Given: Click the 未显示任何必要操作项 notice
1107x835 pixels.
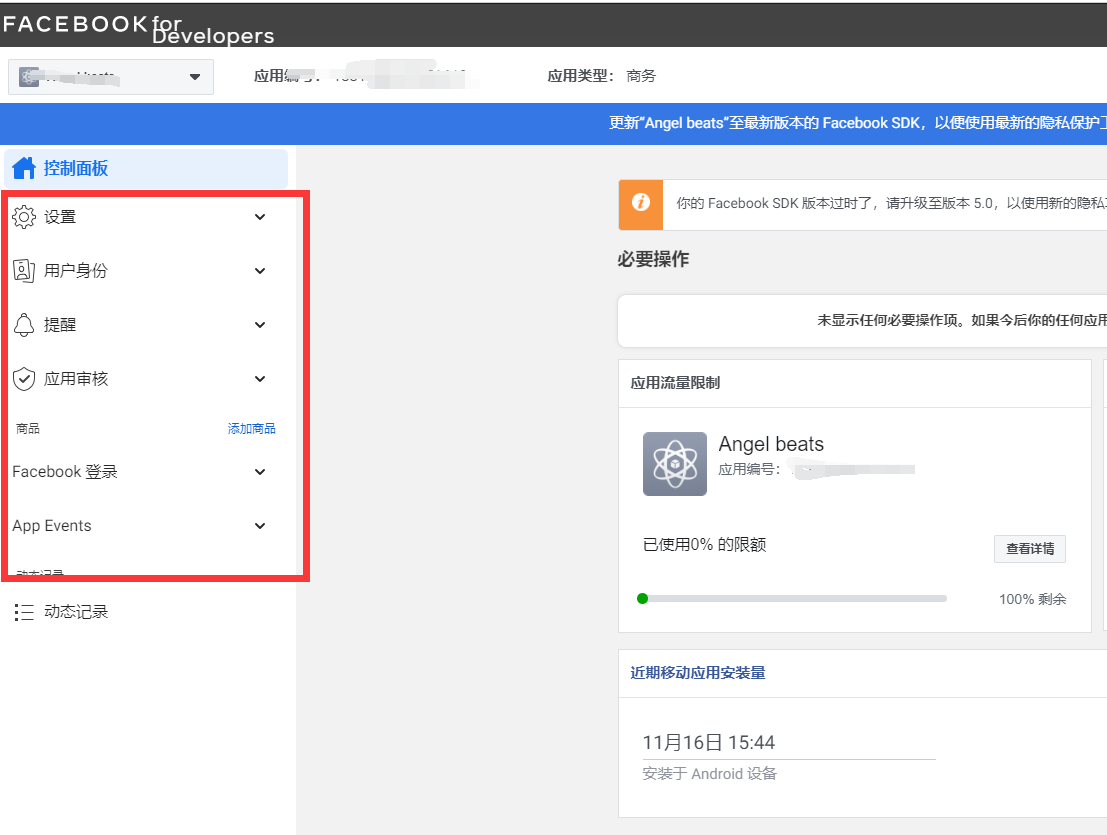Looking at the screenshot, I should click(962, 320).
